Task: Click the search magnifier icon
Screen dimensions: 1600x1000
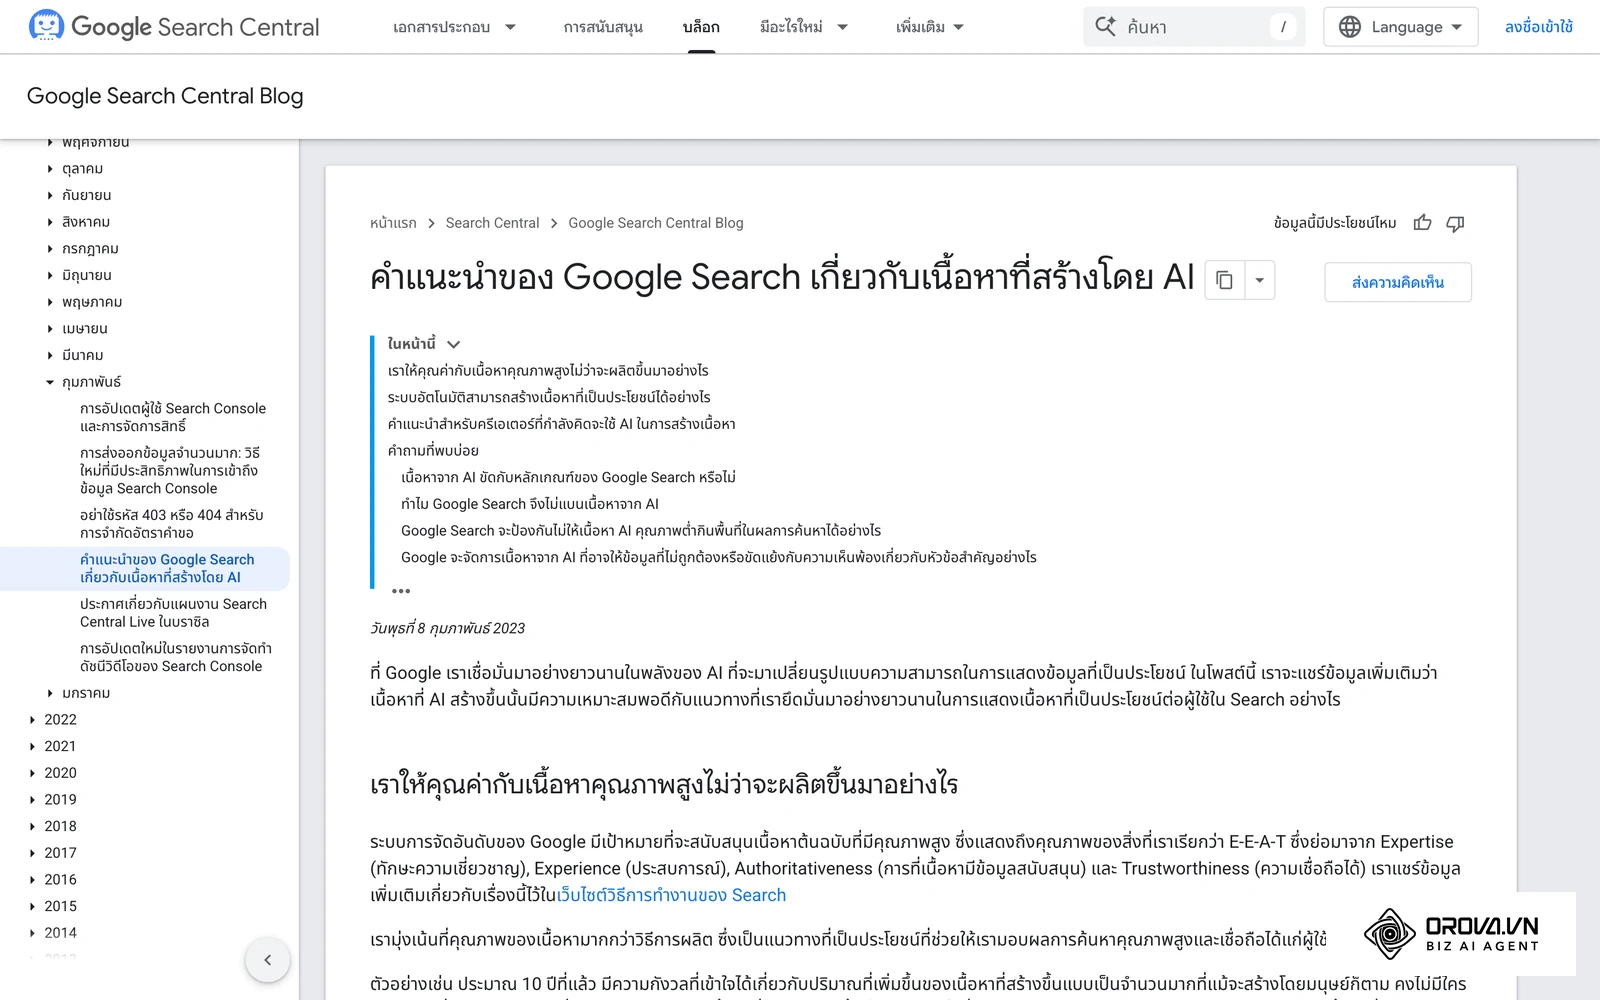Action: coord(1105,27)
